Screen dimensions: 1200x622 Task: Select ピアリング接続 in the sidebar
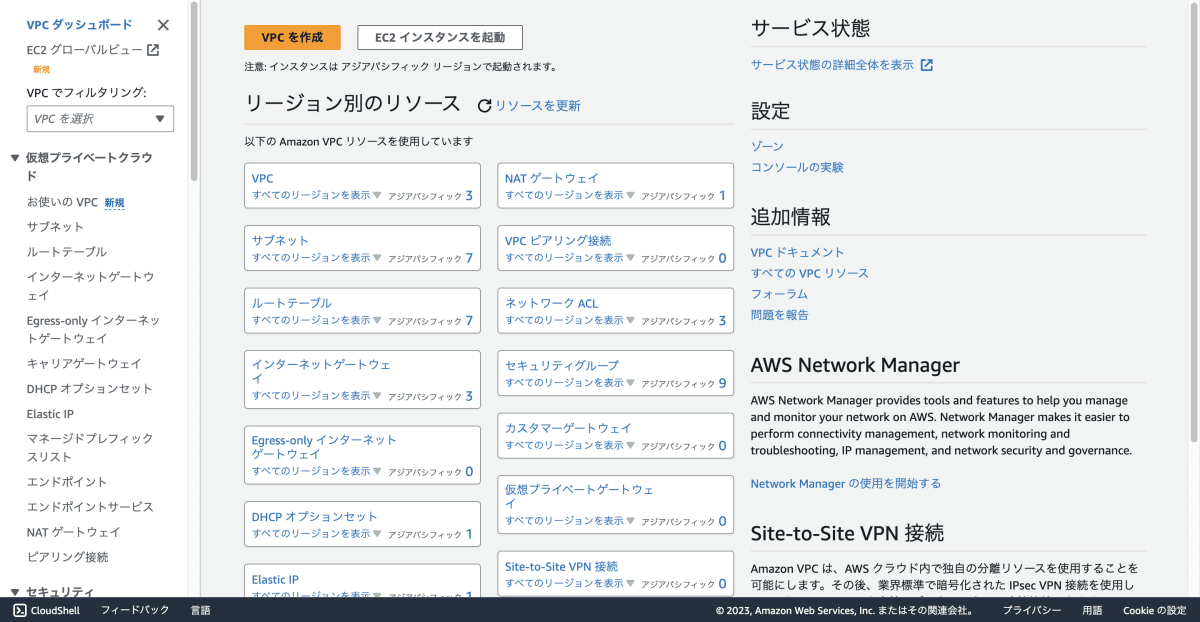(67, 557)
